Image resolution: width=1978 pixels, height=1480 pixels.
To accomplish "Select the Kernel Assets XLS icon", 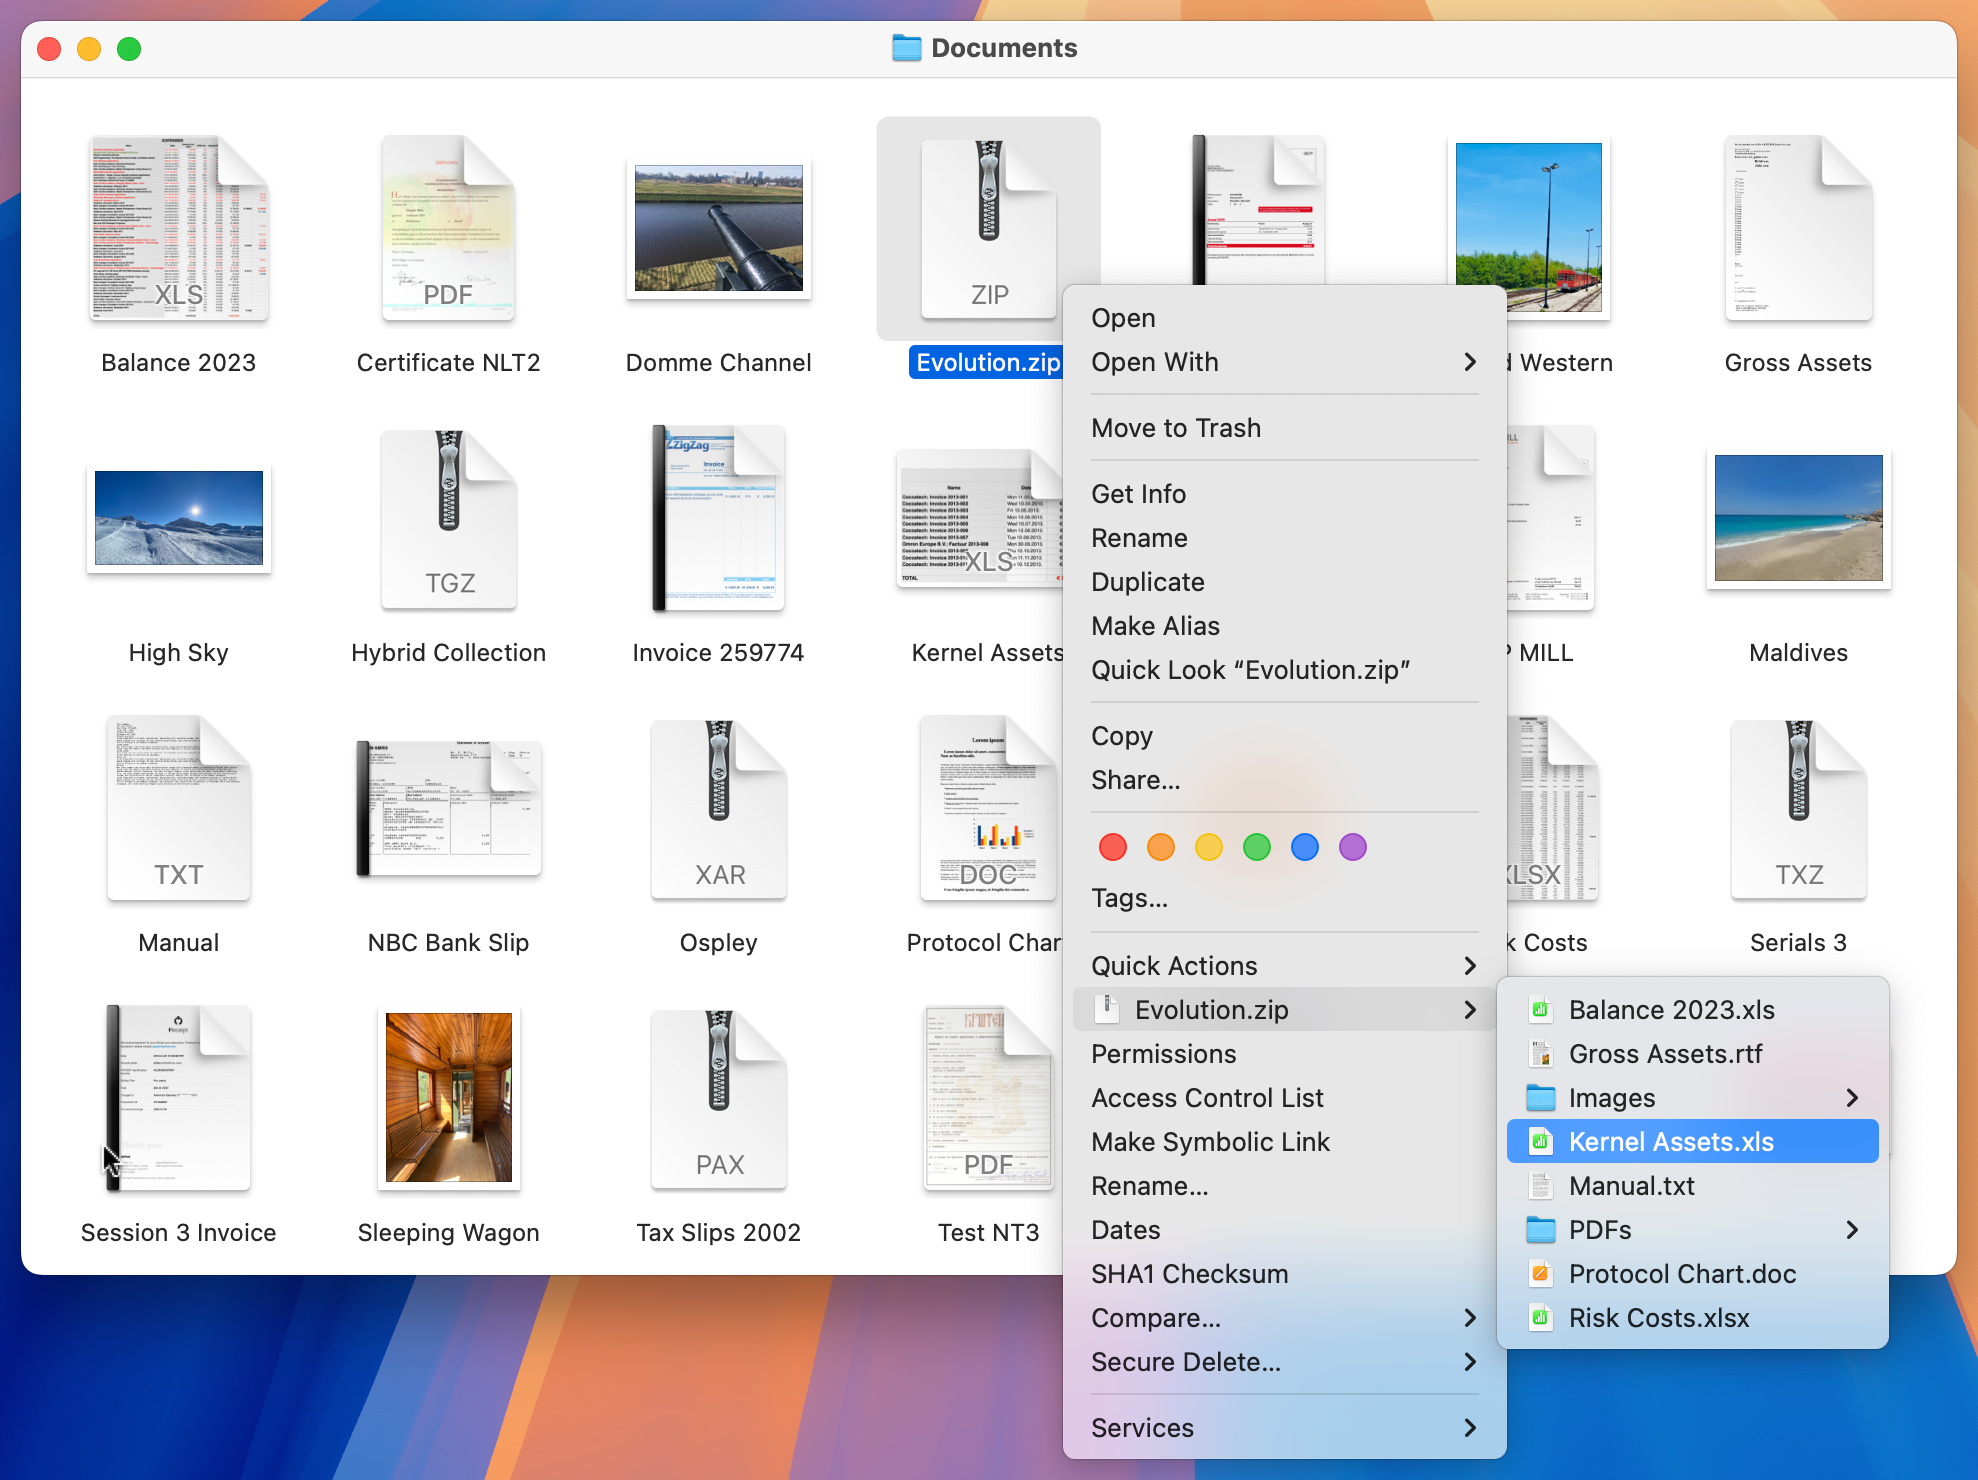I will tap(980, 518).
